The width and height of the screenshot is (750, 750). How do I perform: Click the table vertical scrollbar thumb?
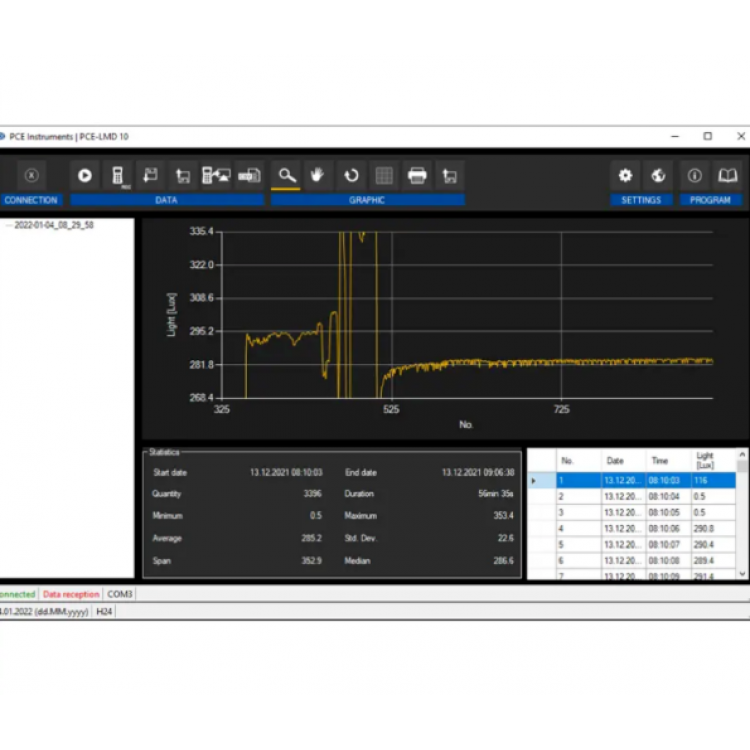point(742,466)
